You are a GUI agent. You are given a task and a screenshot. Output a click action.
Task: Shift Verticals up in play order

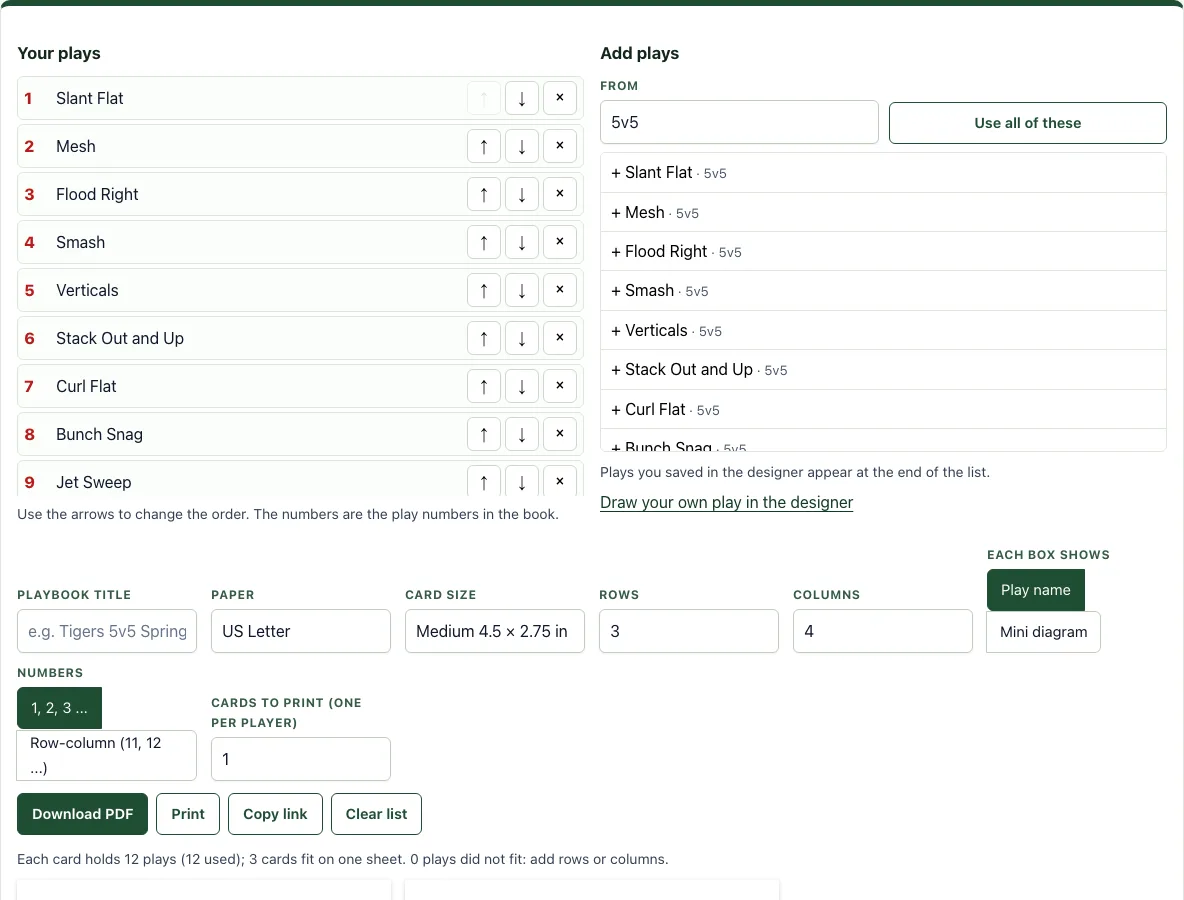(x=484, y=290)
